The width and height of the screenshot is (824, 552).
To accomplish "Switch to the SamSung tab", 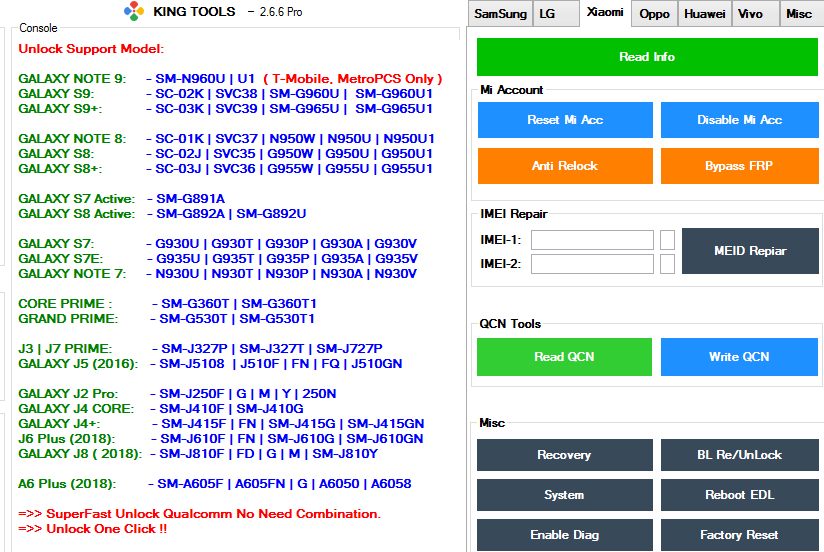I will (500, 14).
